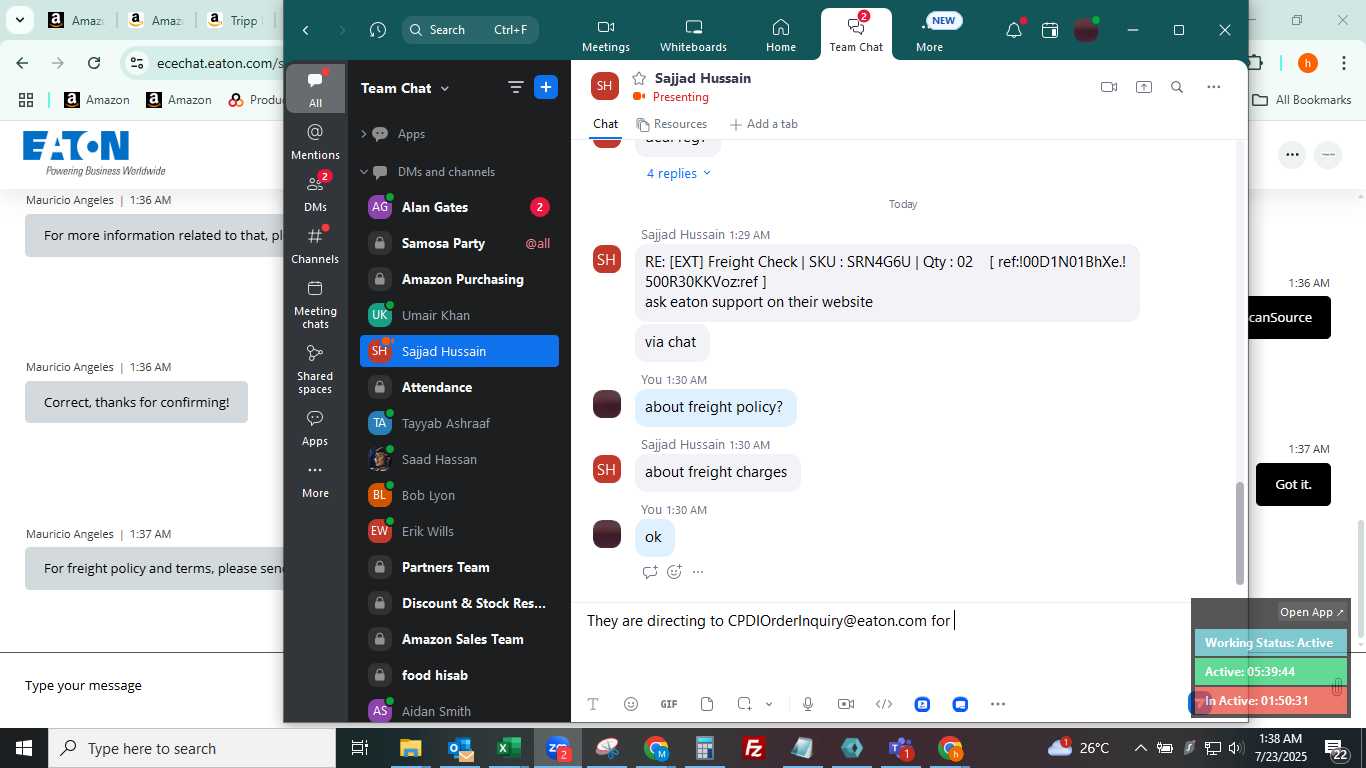Screen dimensions: 1366x768
Task: Record a video message
Action: coord(846,704)
